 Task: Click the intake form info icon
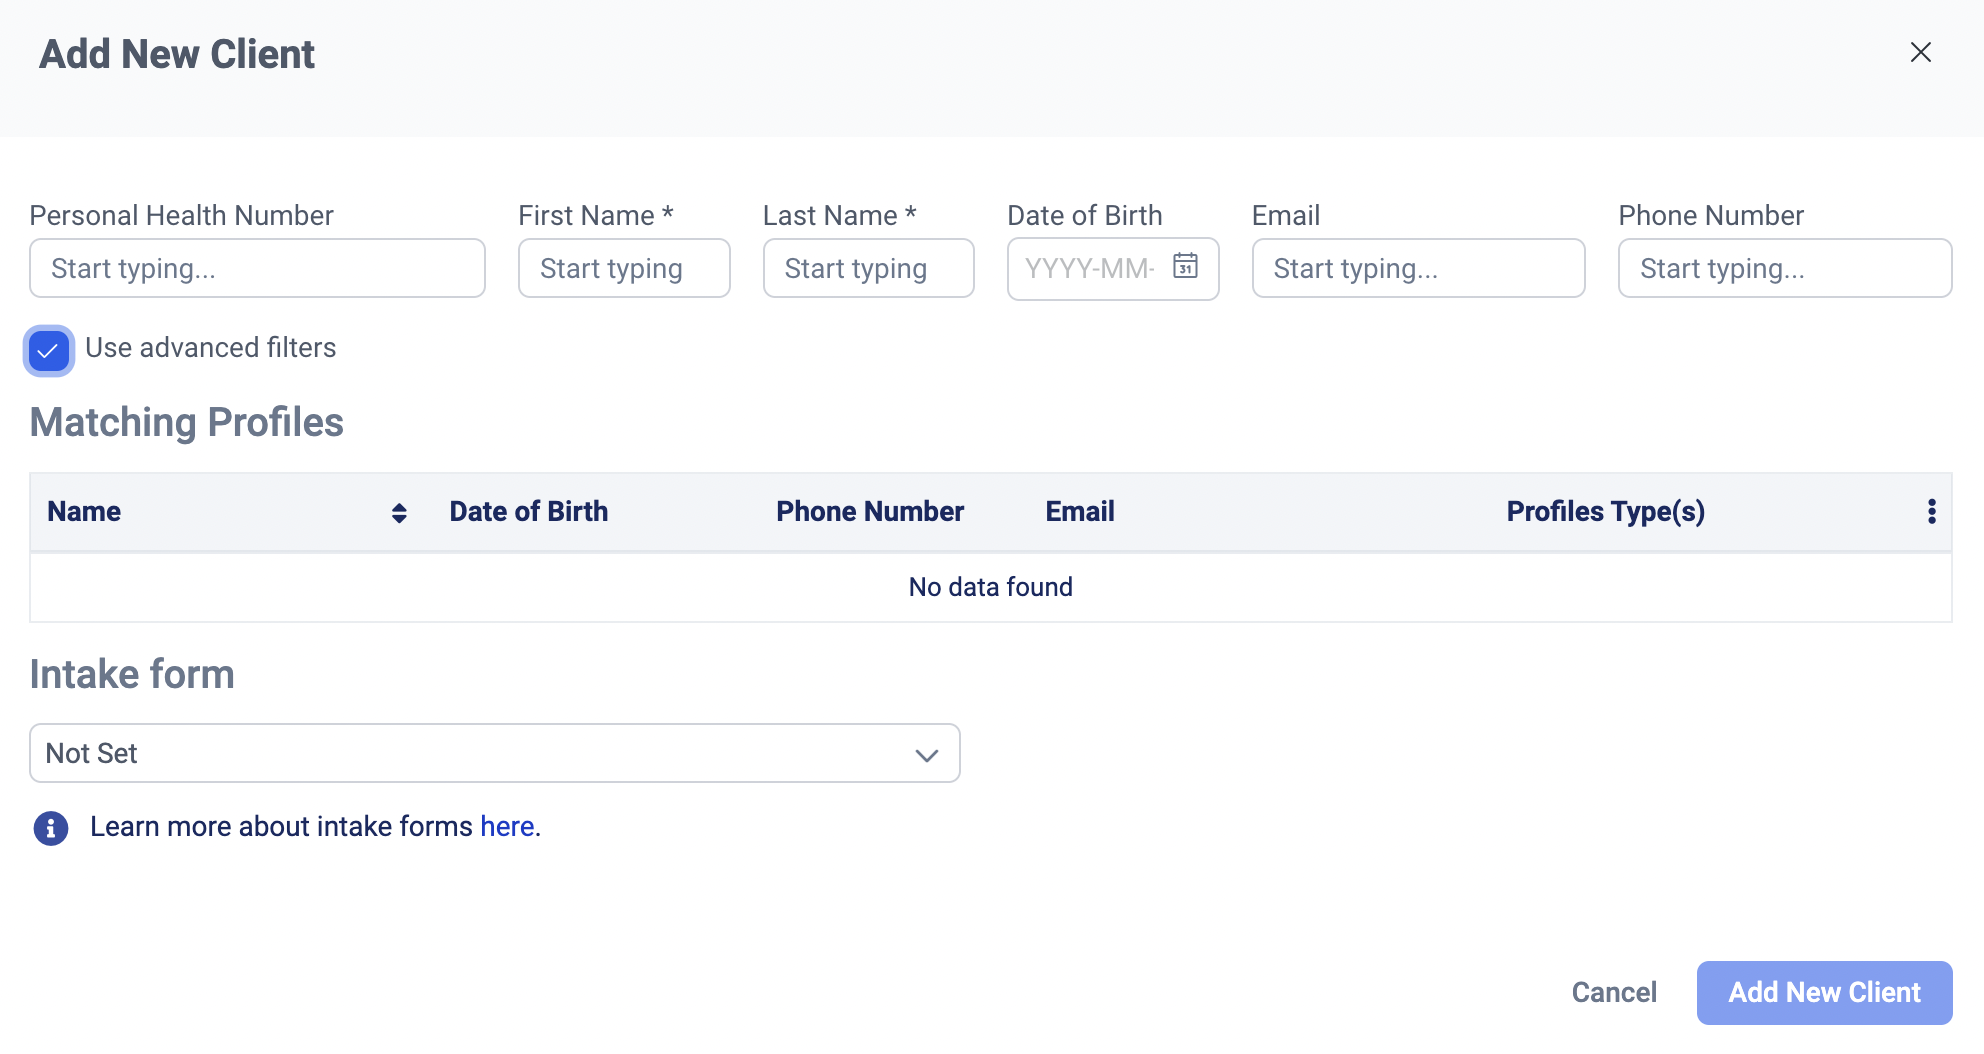pyautogui.click(x=51, y=828)
